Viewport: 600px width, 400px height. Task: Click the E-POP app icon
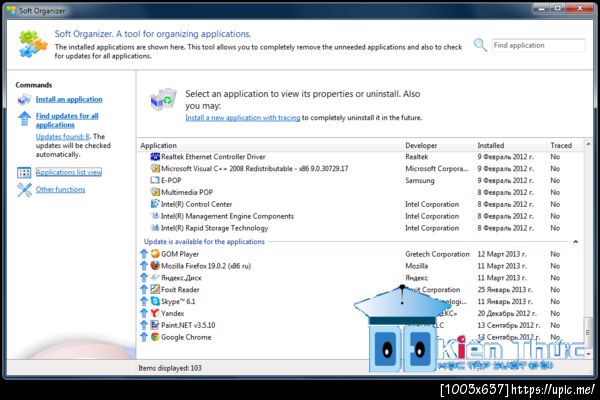coord(155,180)
